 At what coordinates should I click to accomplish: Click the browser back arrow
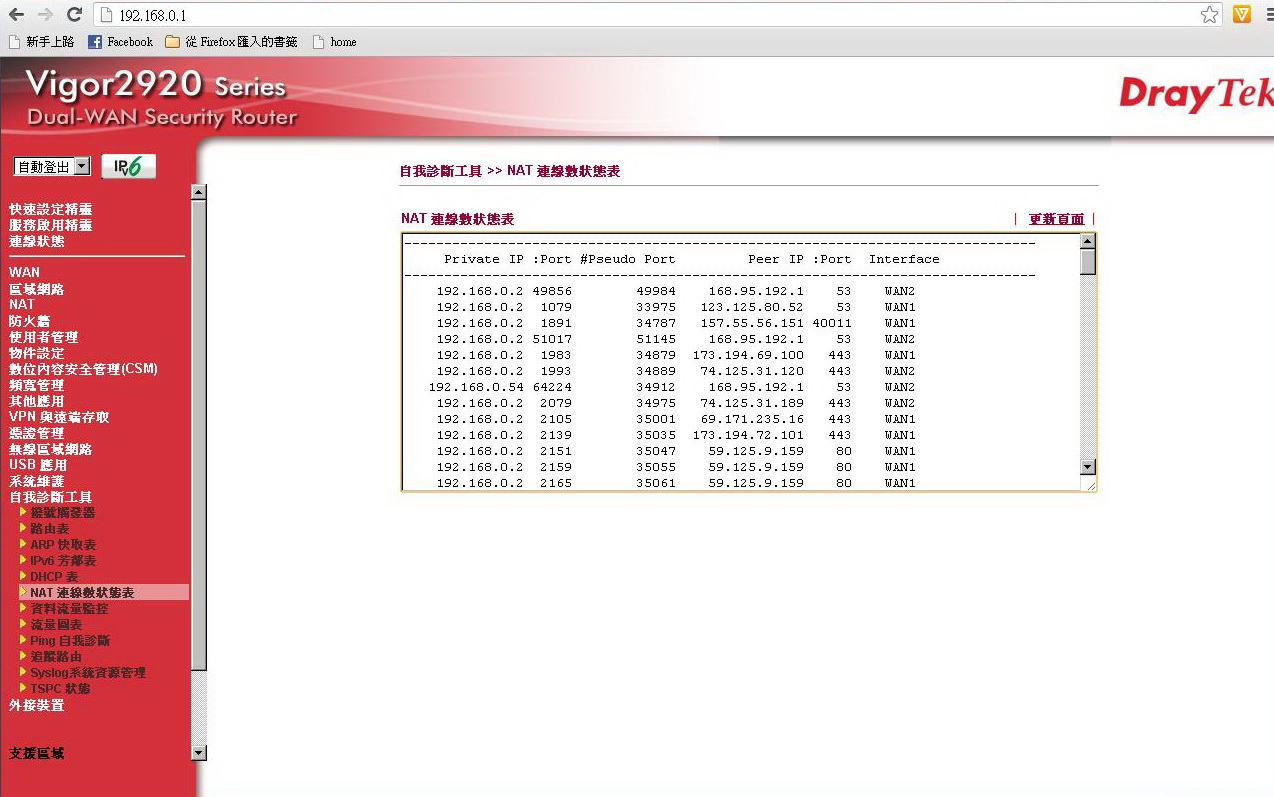[16, 15]
